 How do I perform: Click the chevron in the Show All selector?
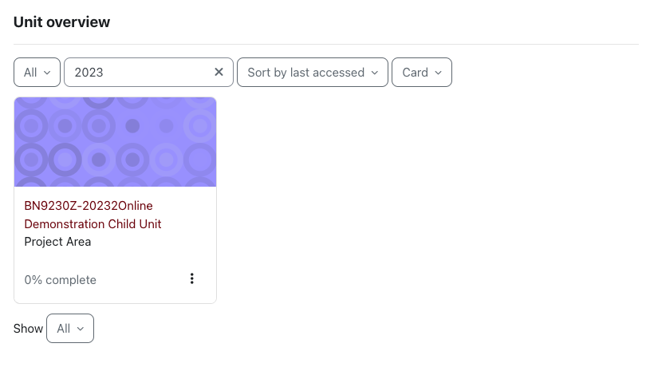80,329
